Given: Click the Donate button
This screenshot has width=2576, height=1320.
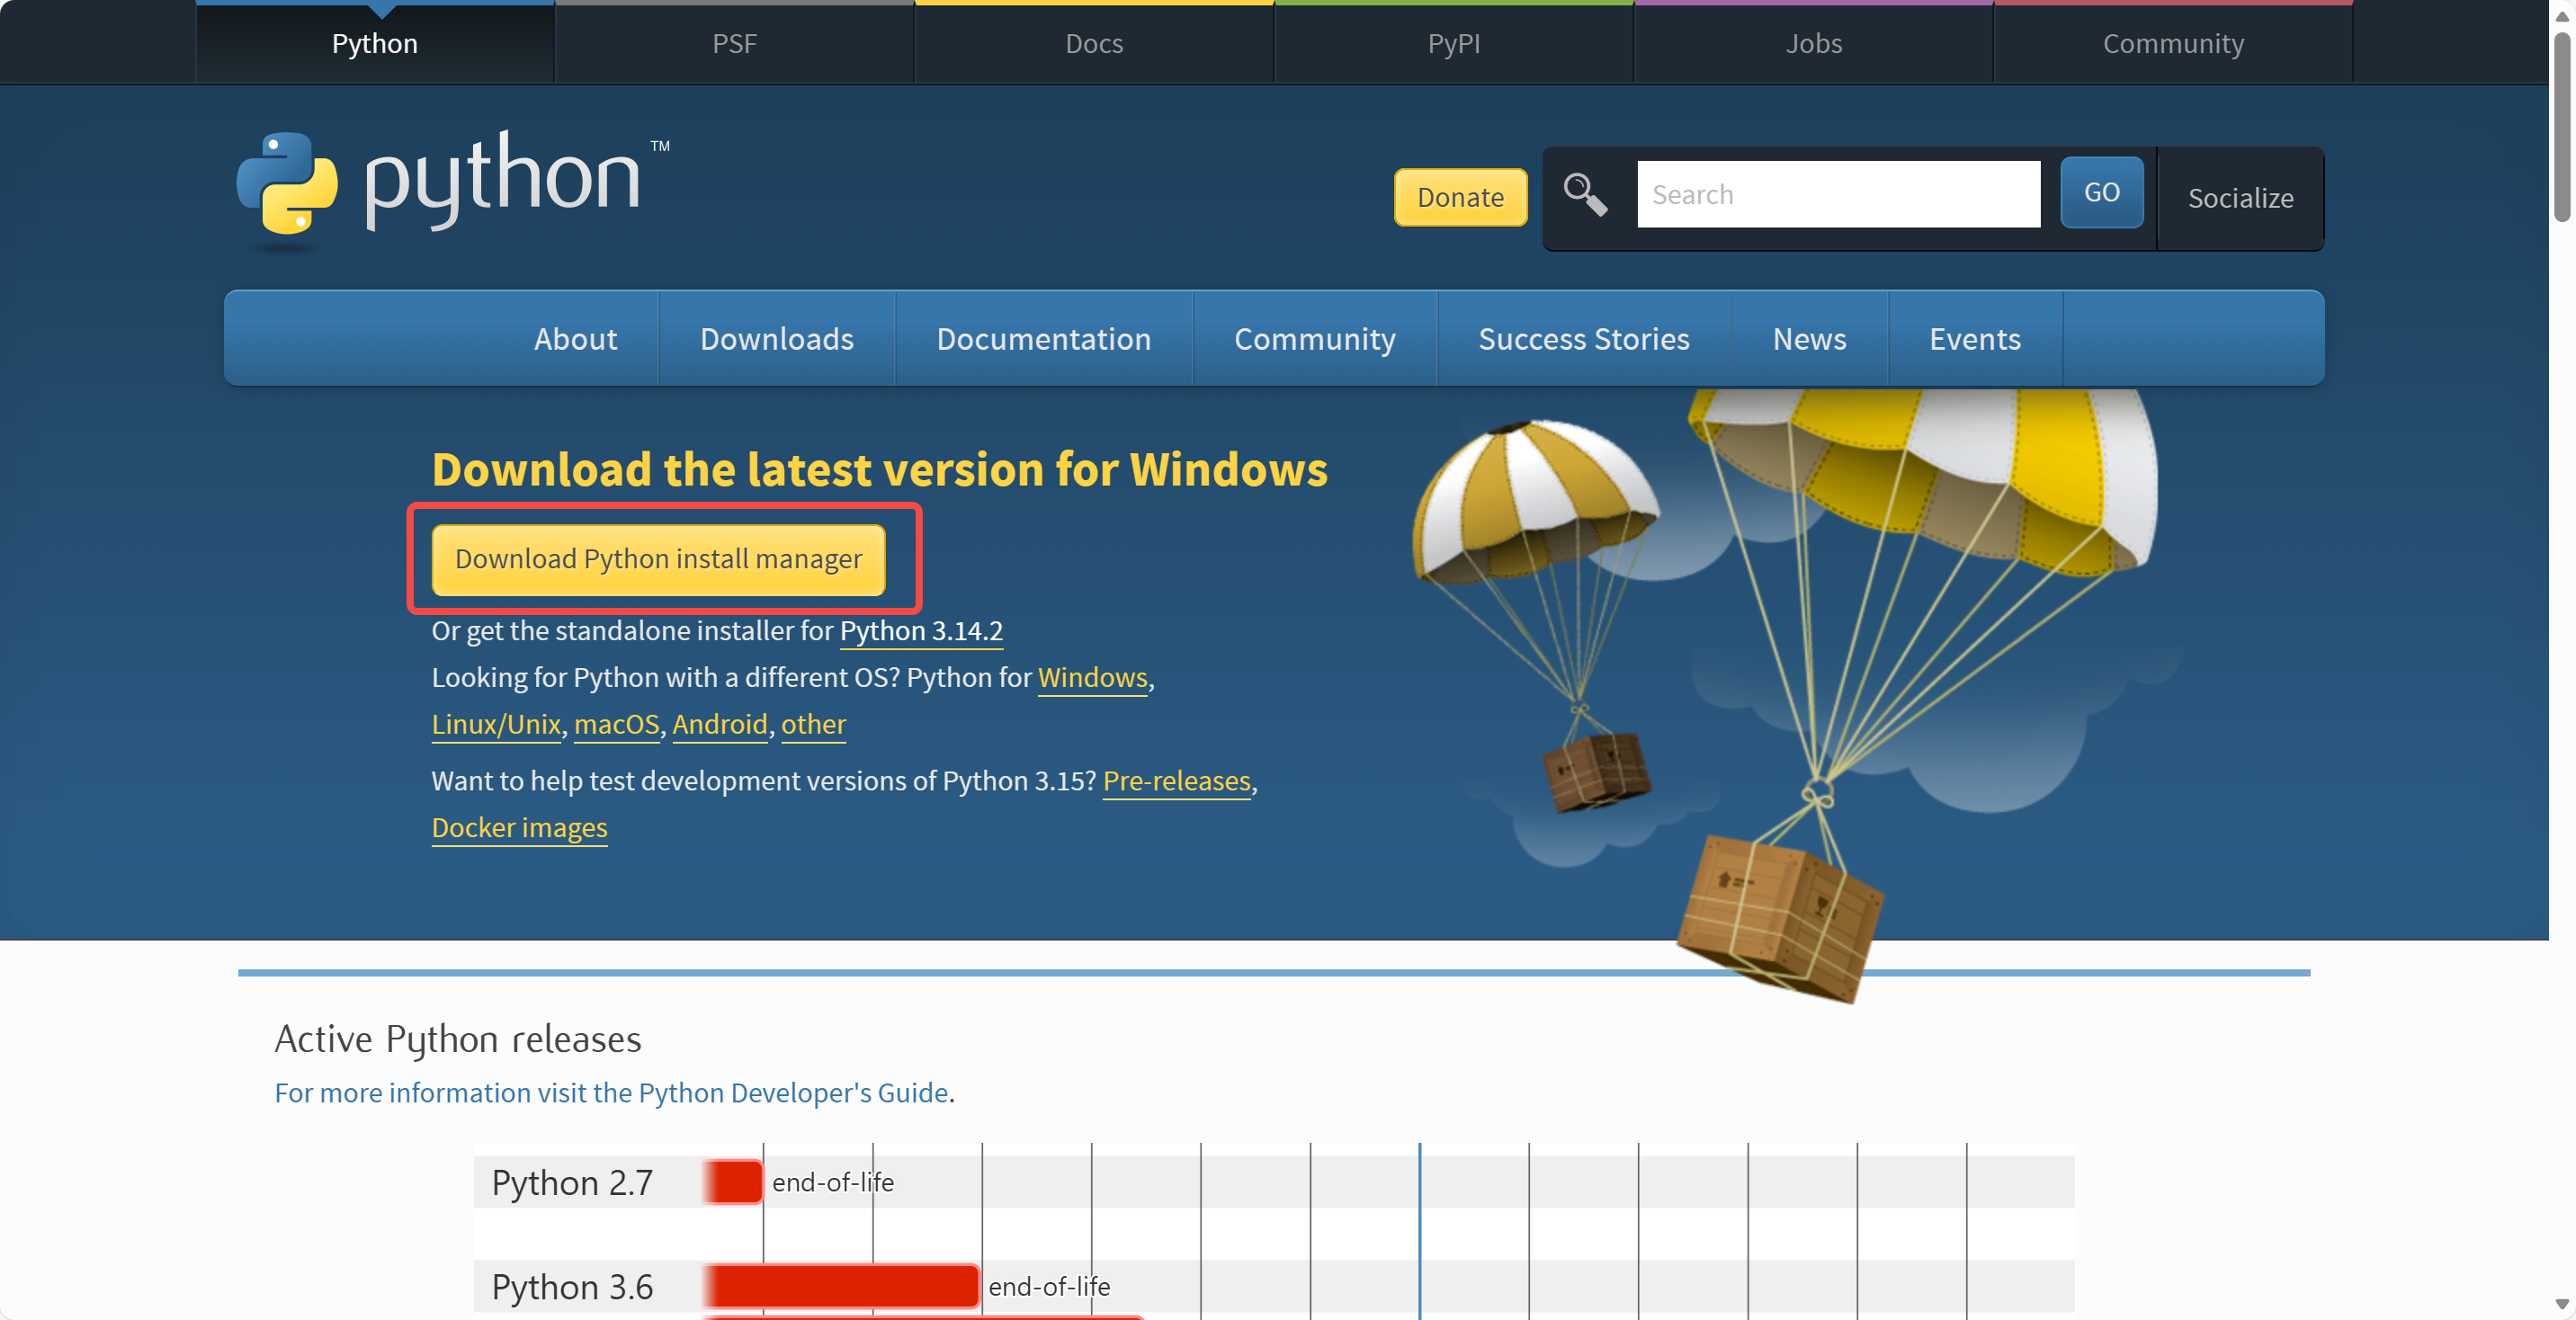Looking at the screenshot, I should (1459, 198).
